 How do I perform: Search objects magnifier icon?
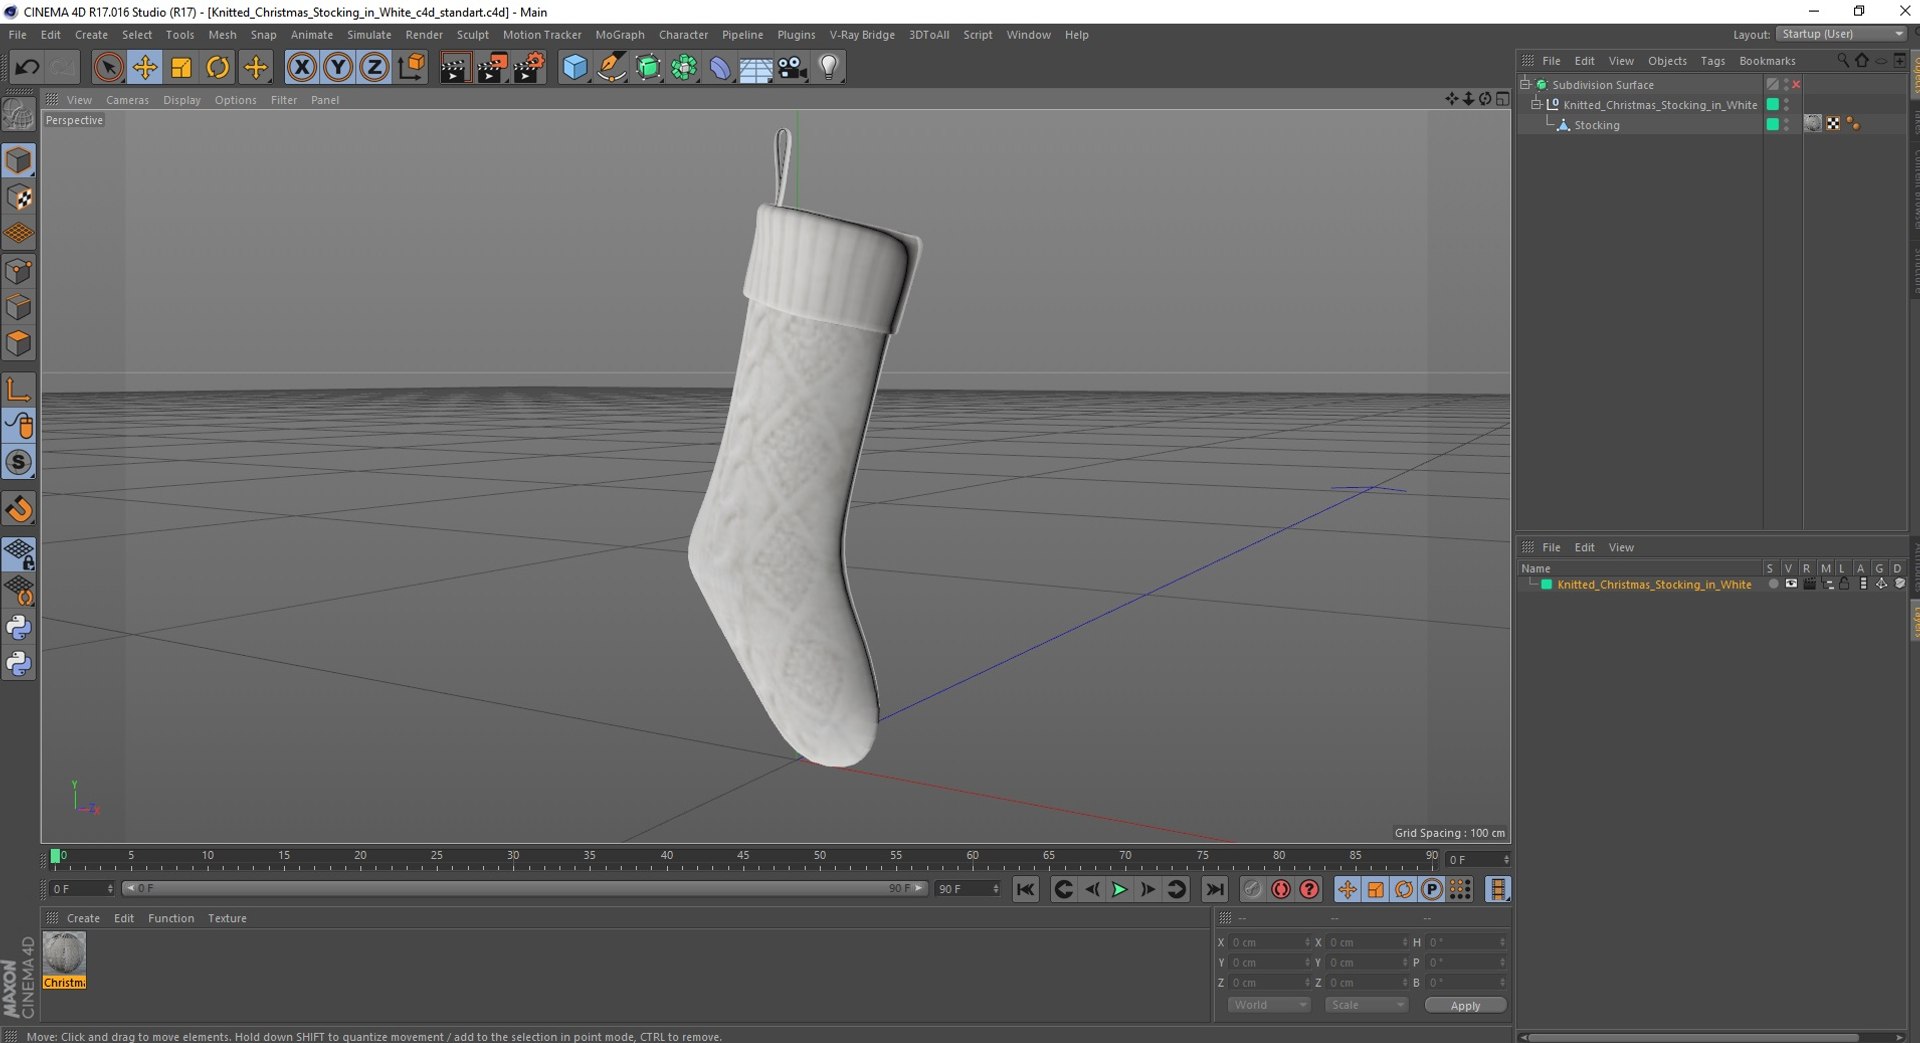click(x=1842, y=61)
